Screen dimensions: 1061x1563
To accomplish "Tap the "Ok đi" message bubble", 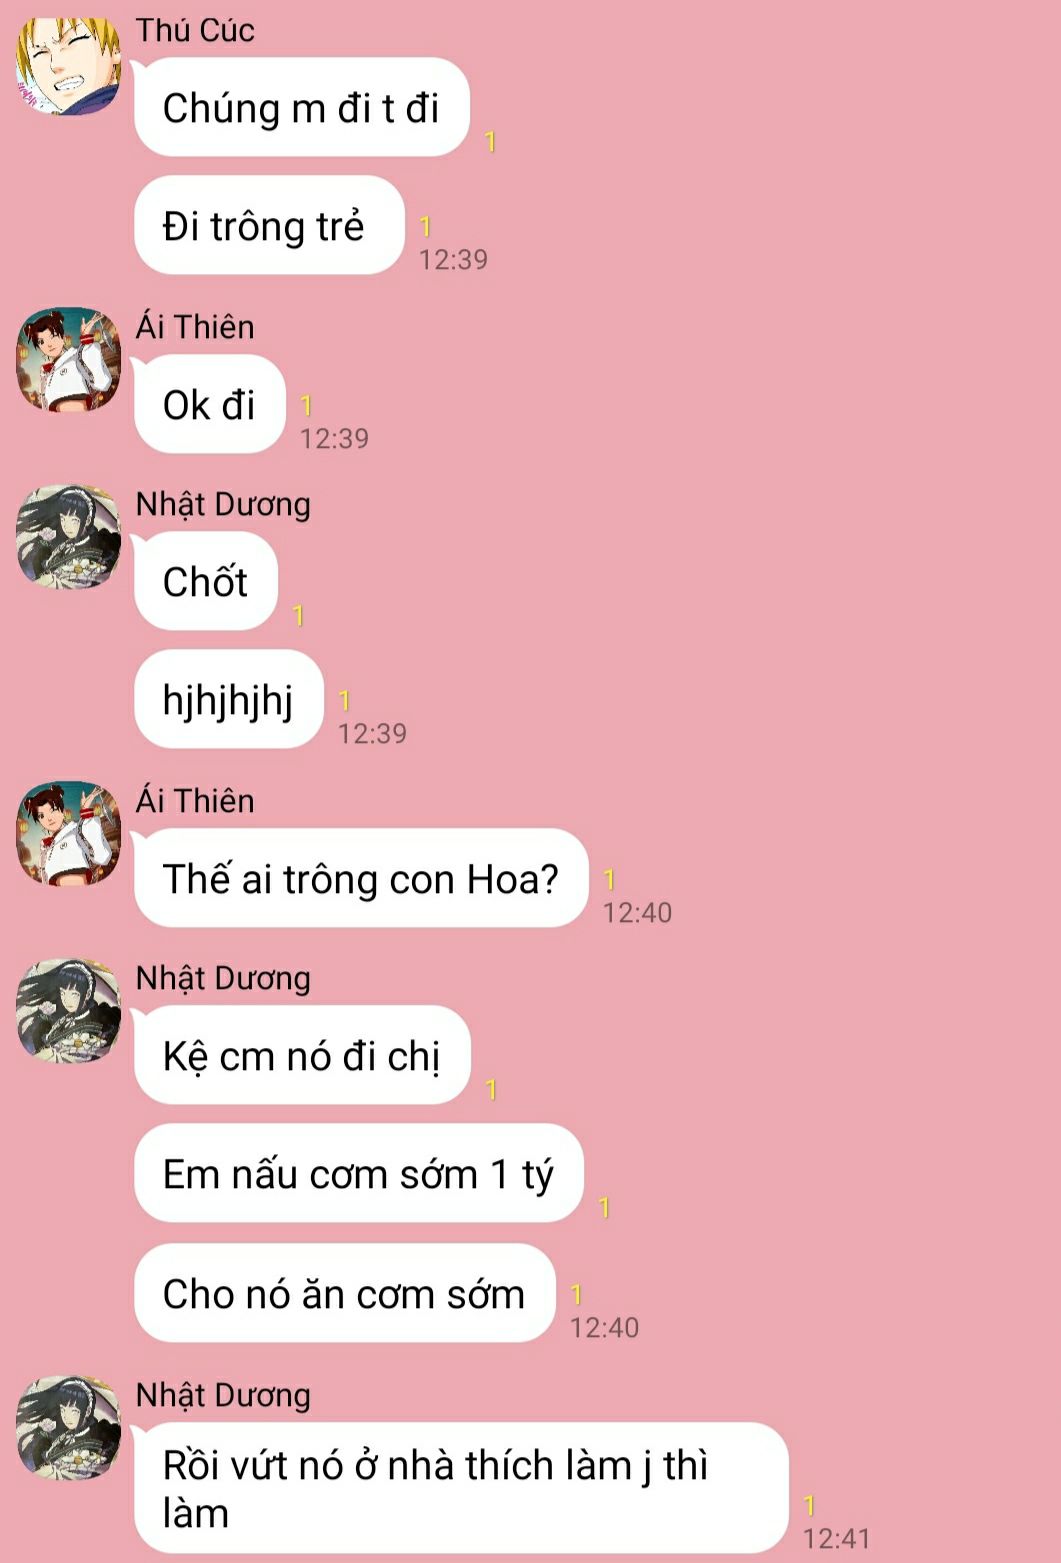I will [210, 404].
